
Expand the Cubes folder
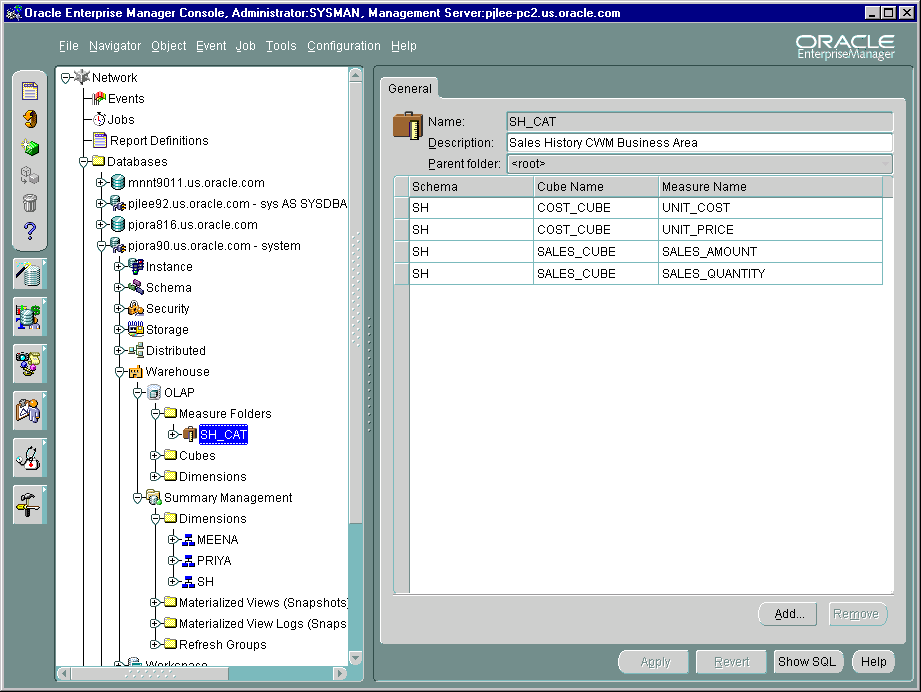click(x=156, y=456)
